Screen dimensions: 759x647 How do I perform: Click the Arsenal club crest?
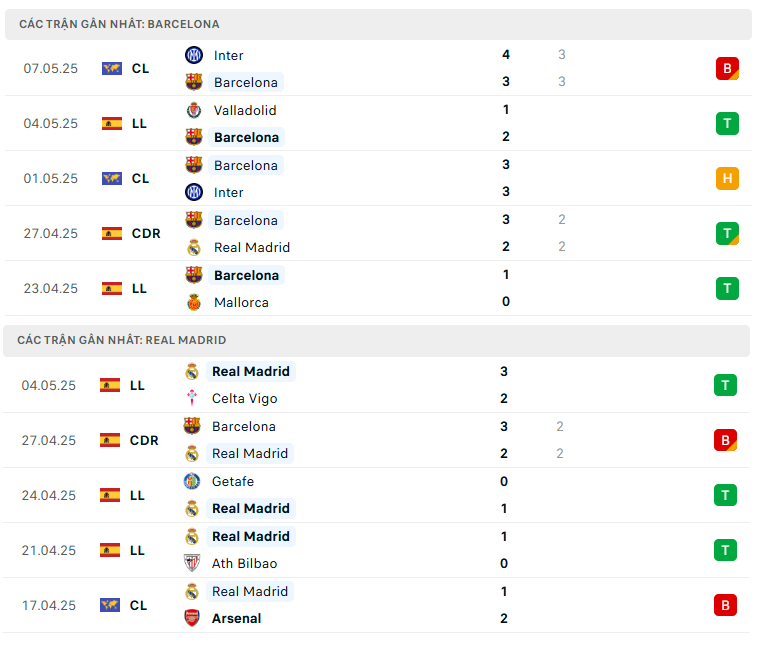192,618
